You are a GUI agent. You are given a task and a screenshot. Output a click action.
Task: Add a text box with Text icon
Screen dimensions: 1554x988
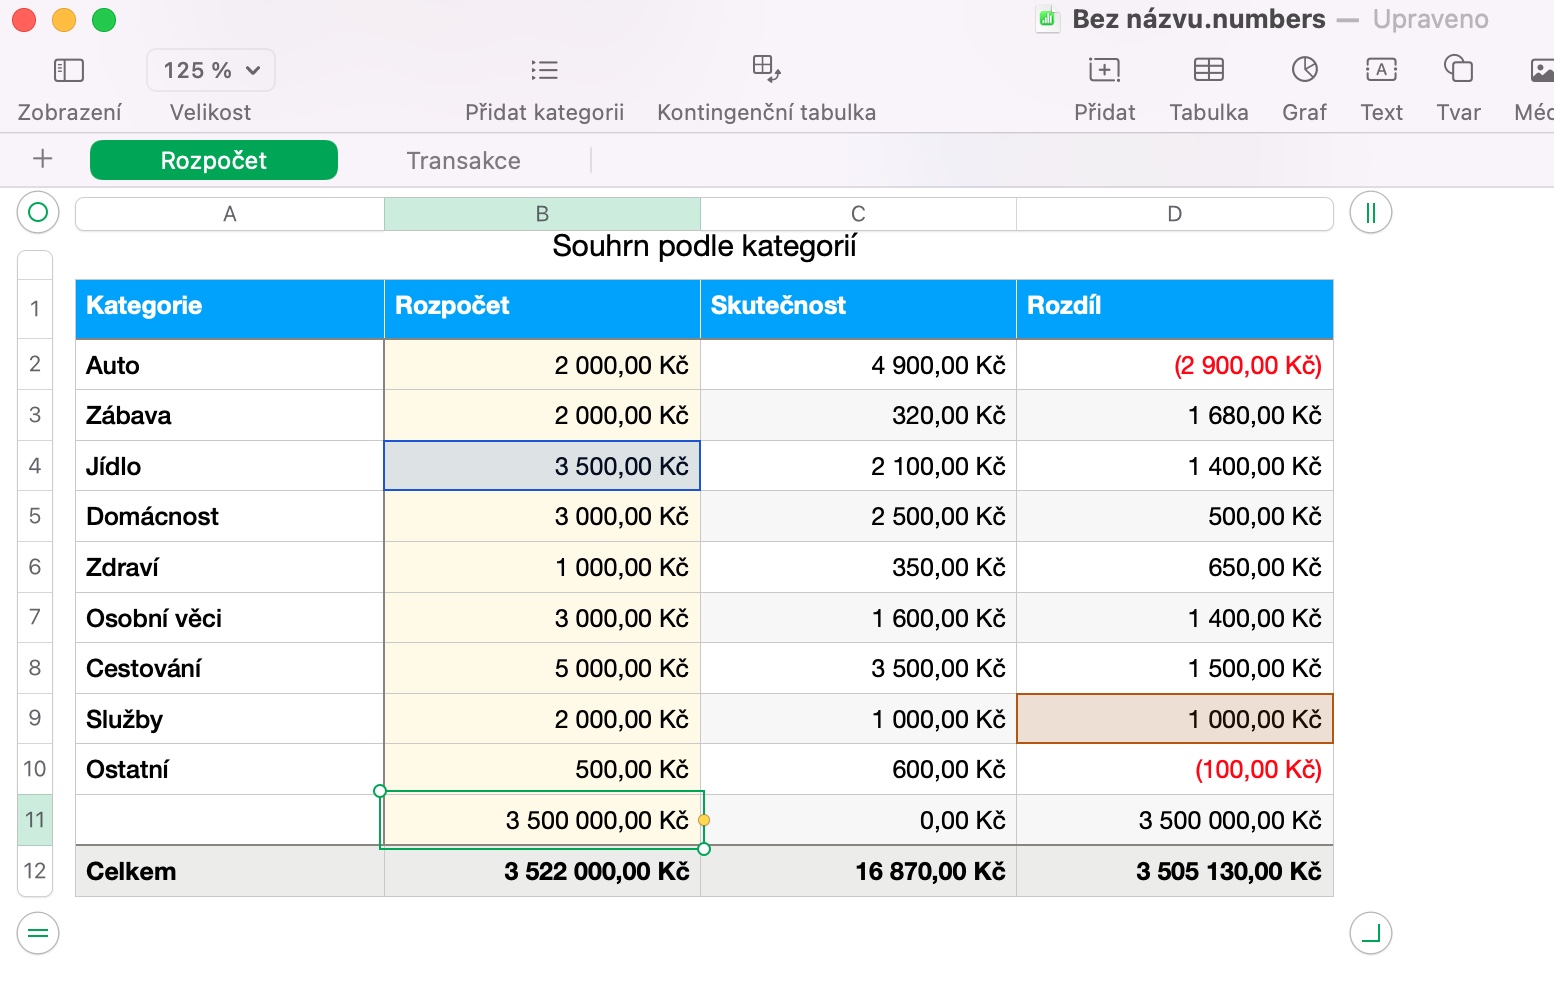coord(1382,69)
